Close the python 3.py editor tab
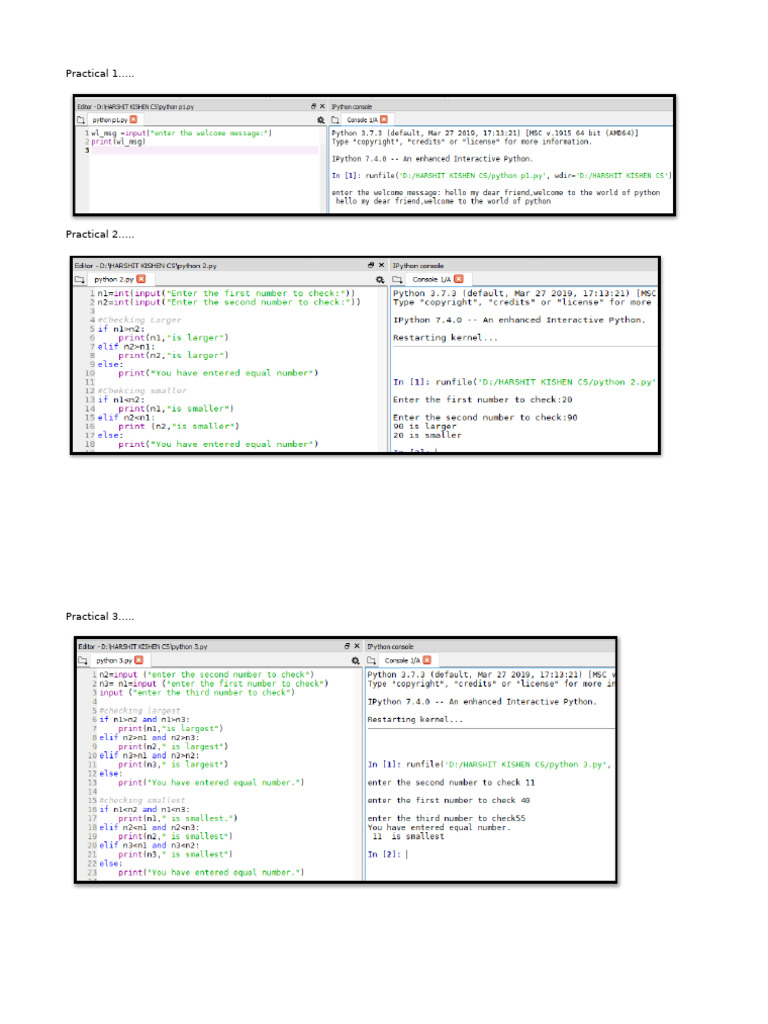Screen dimensions: 768x1024 138,660
